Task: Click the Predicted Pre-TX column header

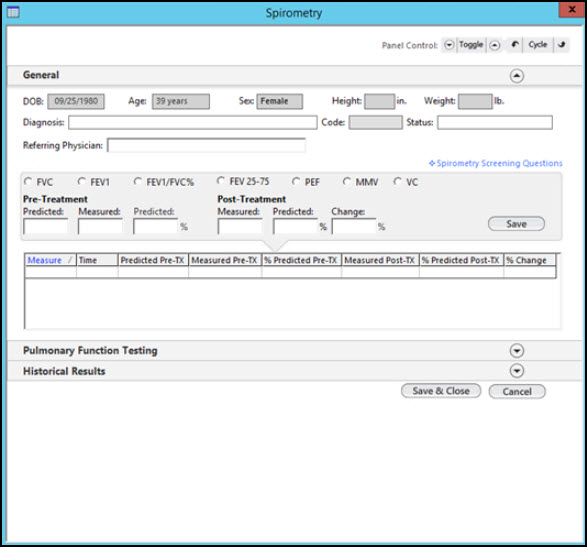Action: coord(153,260)
